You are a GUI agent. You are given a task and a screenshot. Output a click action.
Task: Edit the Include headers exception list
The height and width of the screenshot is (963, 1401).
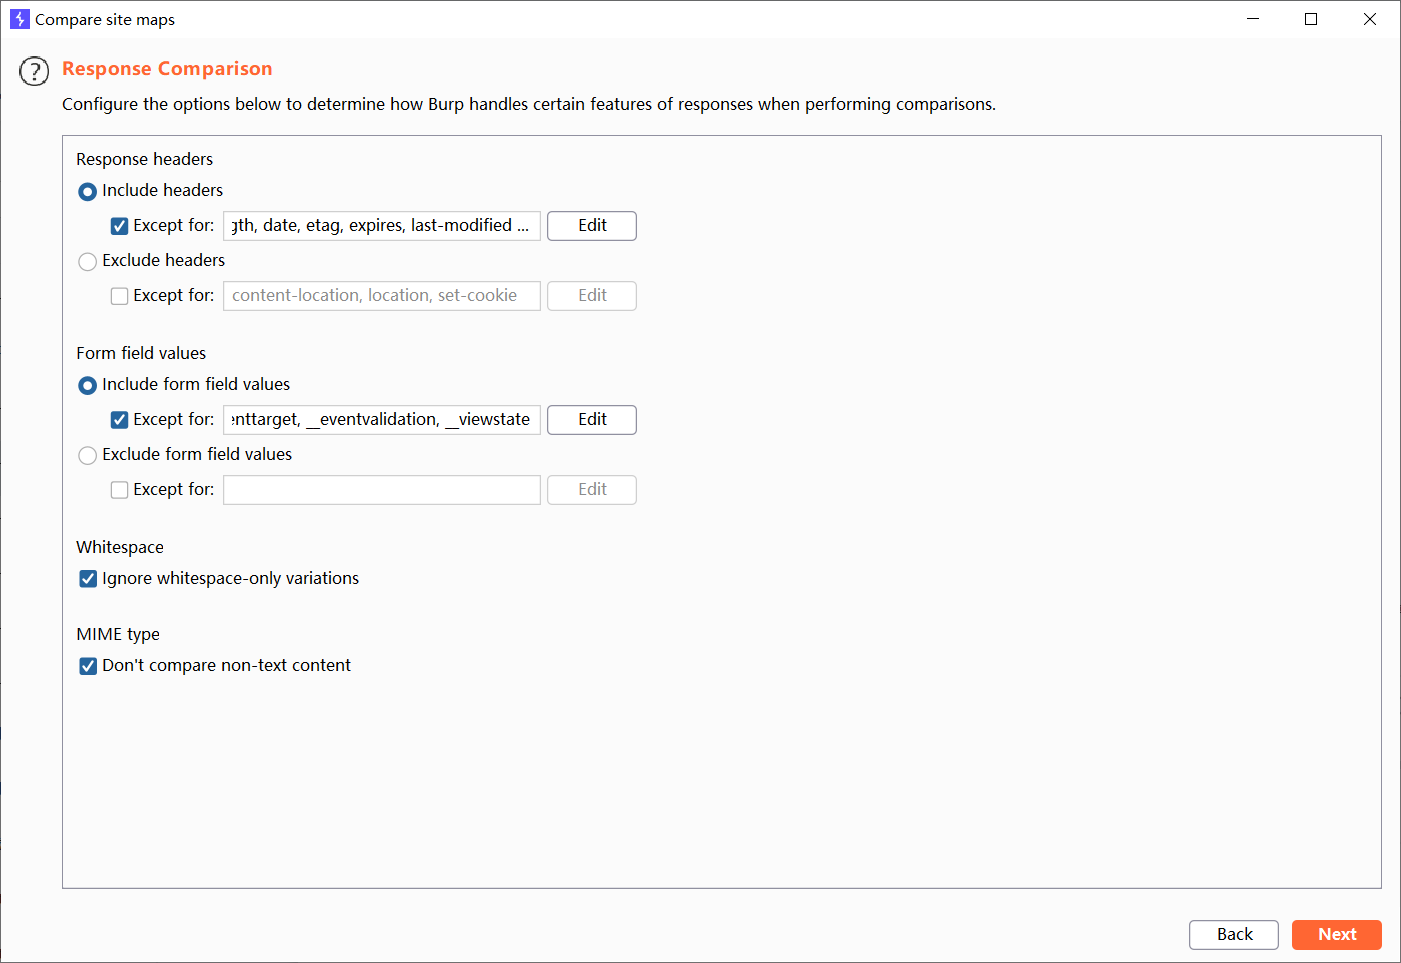(592, 226)
